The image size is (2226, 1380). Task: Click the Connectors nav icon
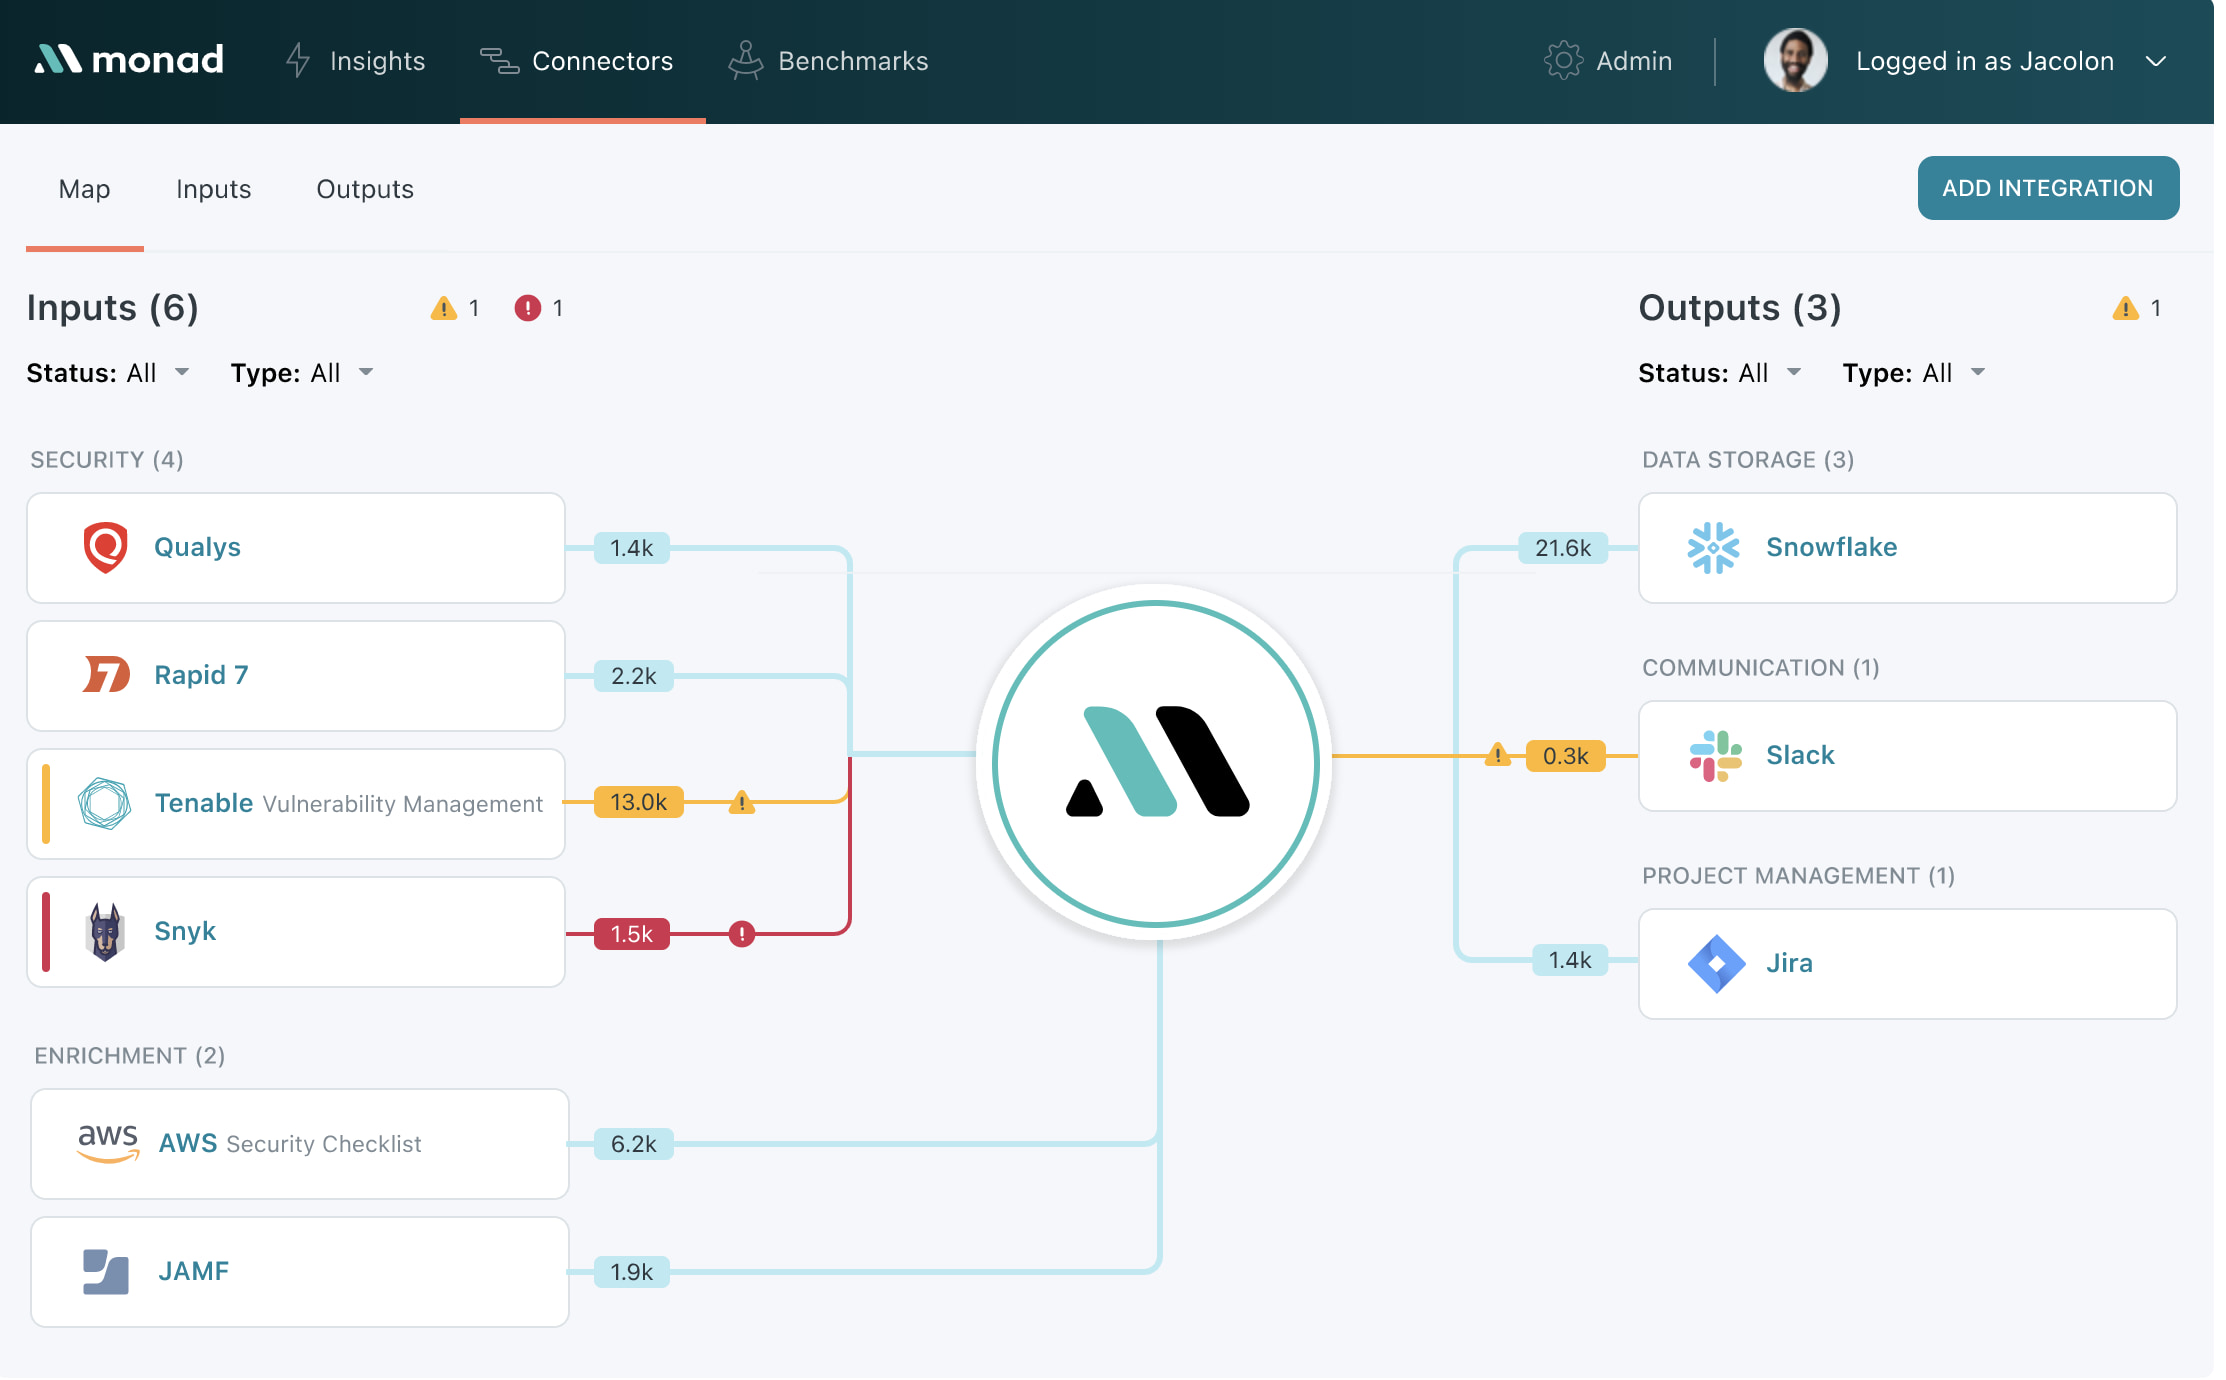click(x=499, y=61)
